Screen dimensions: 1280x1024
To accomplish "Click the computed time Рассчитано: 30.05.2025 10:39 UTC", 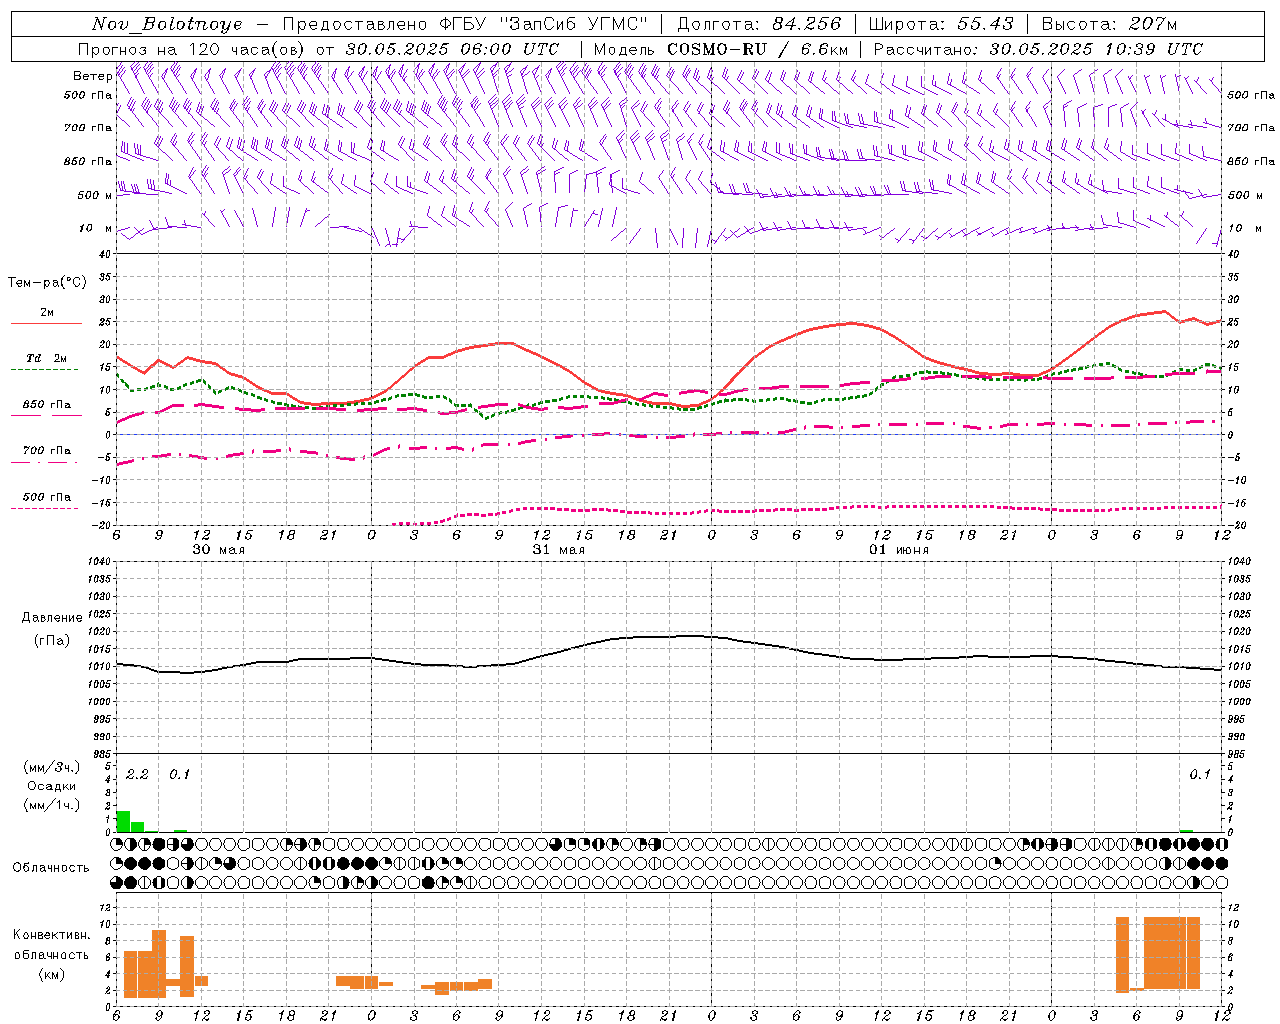I will click(1038, 49).
